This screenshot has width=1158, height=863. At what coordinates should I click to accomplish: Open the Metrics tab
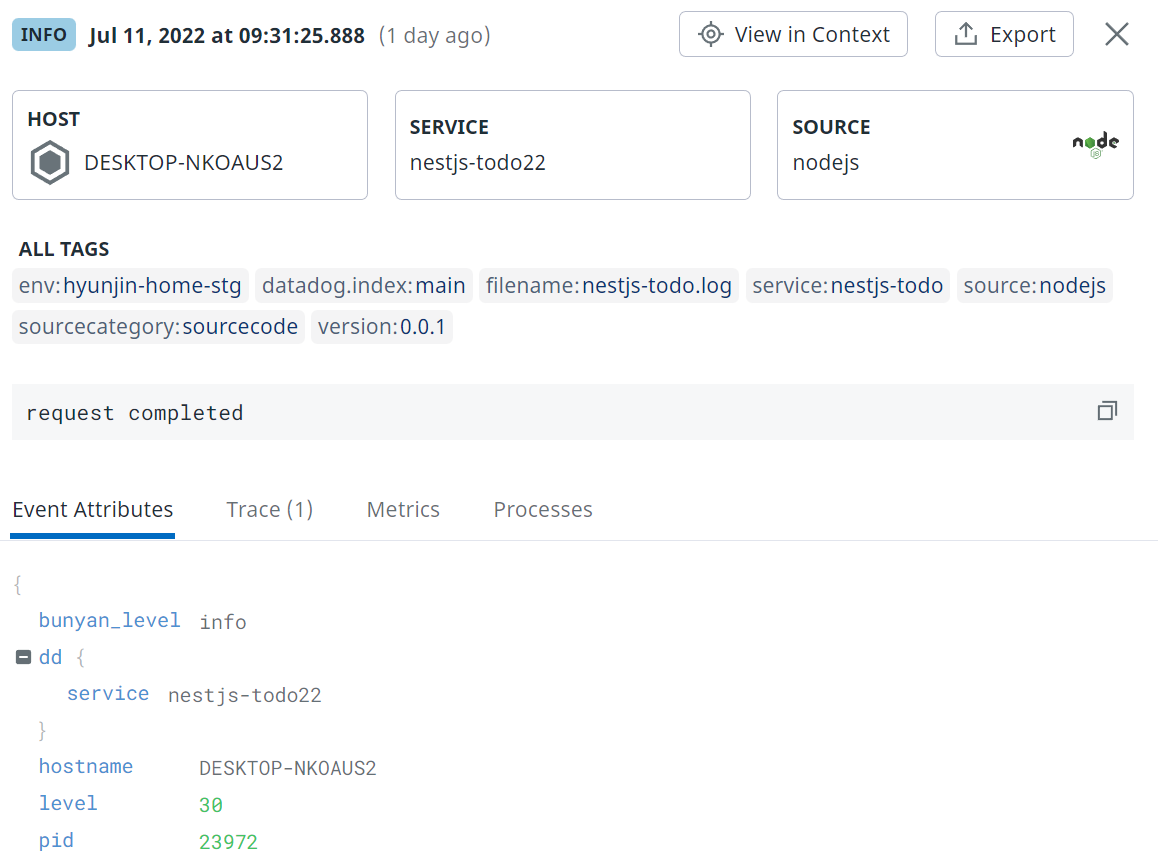pos(403,509)
